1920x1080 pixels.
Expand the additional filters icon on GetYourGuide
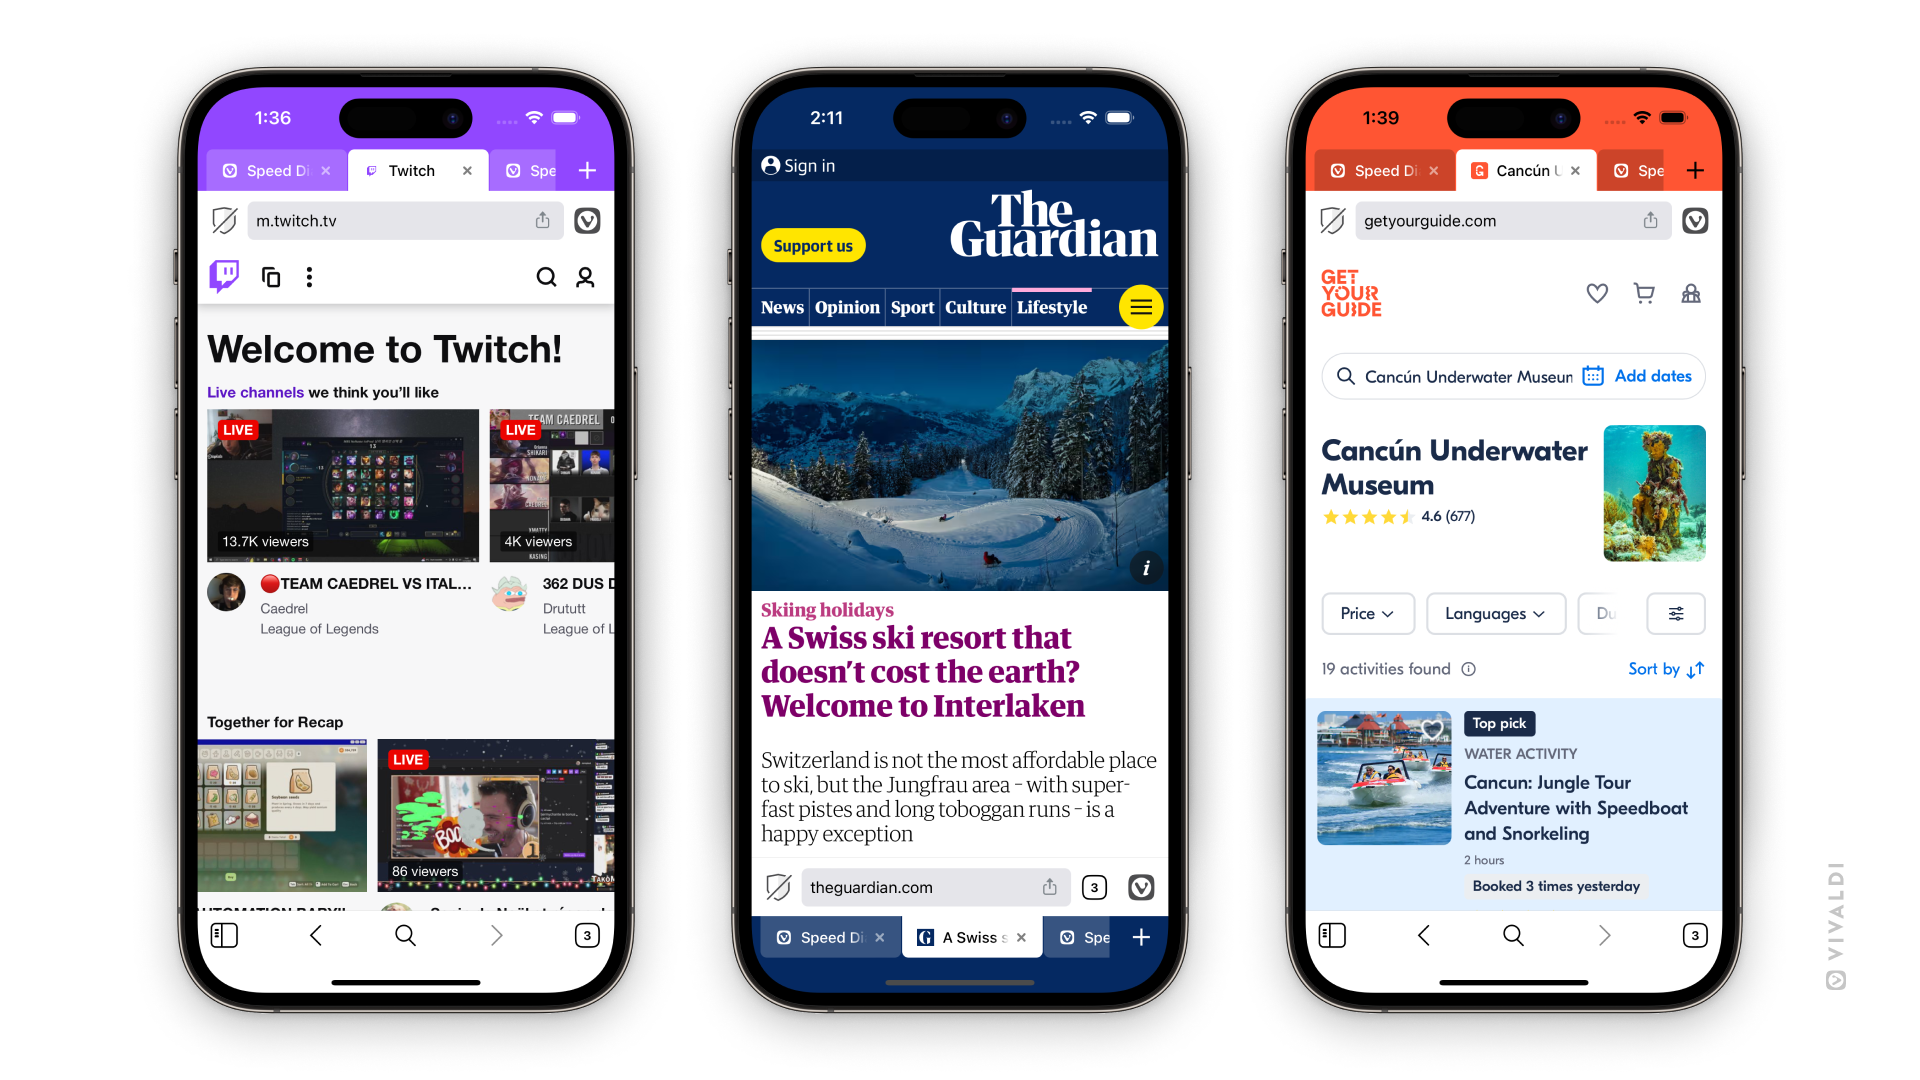click(x=1677, y=611)
